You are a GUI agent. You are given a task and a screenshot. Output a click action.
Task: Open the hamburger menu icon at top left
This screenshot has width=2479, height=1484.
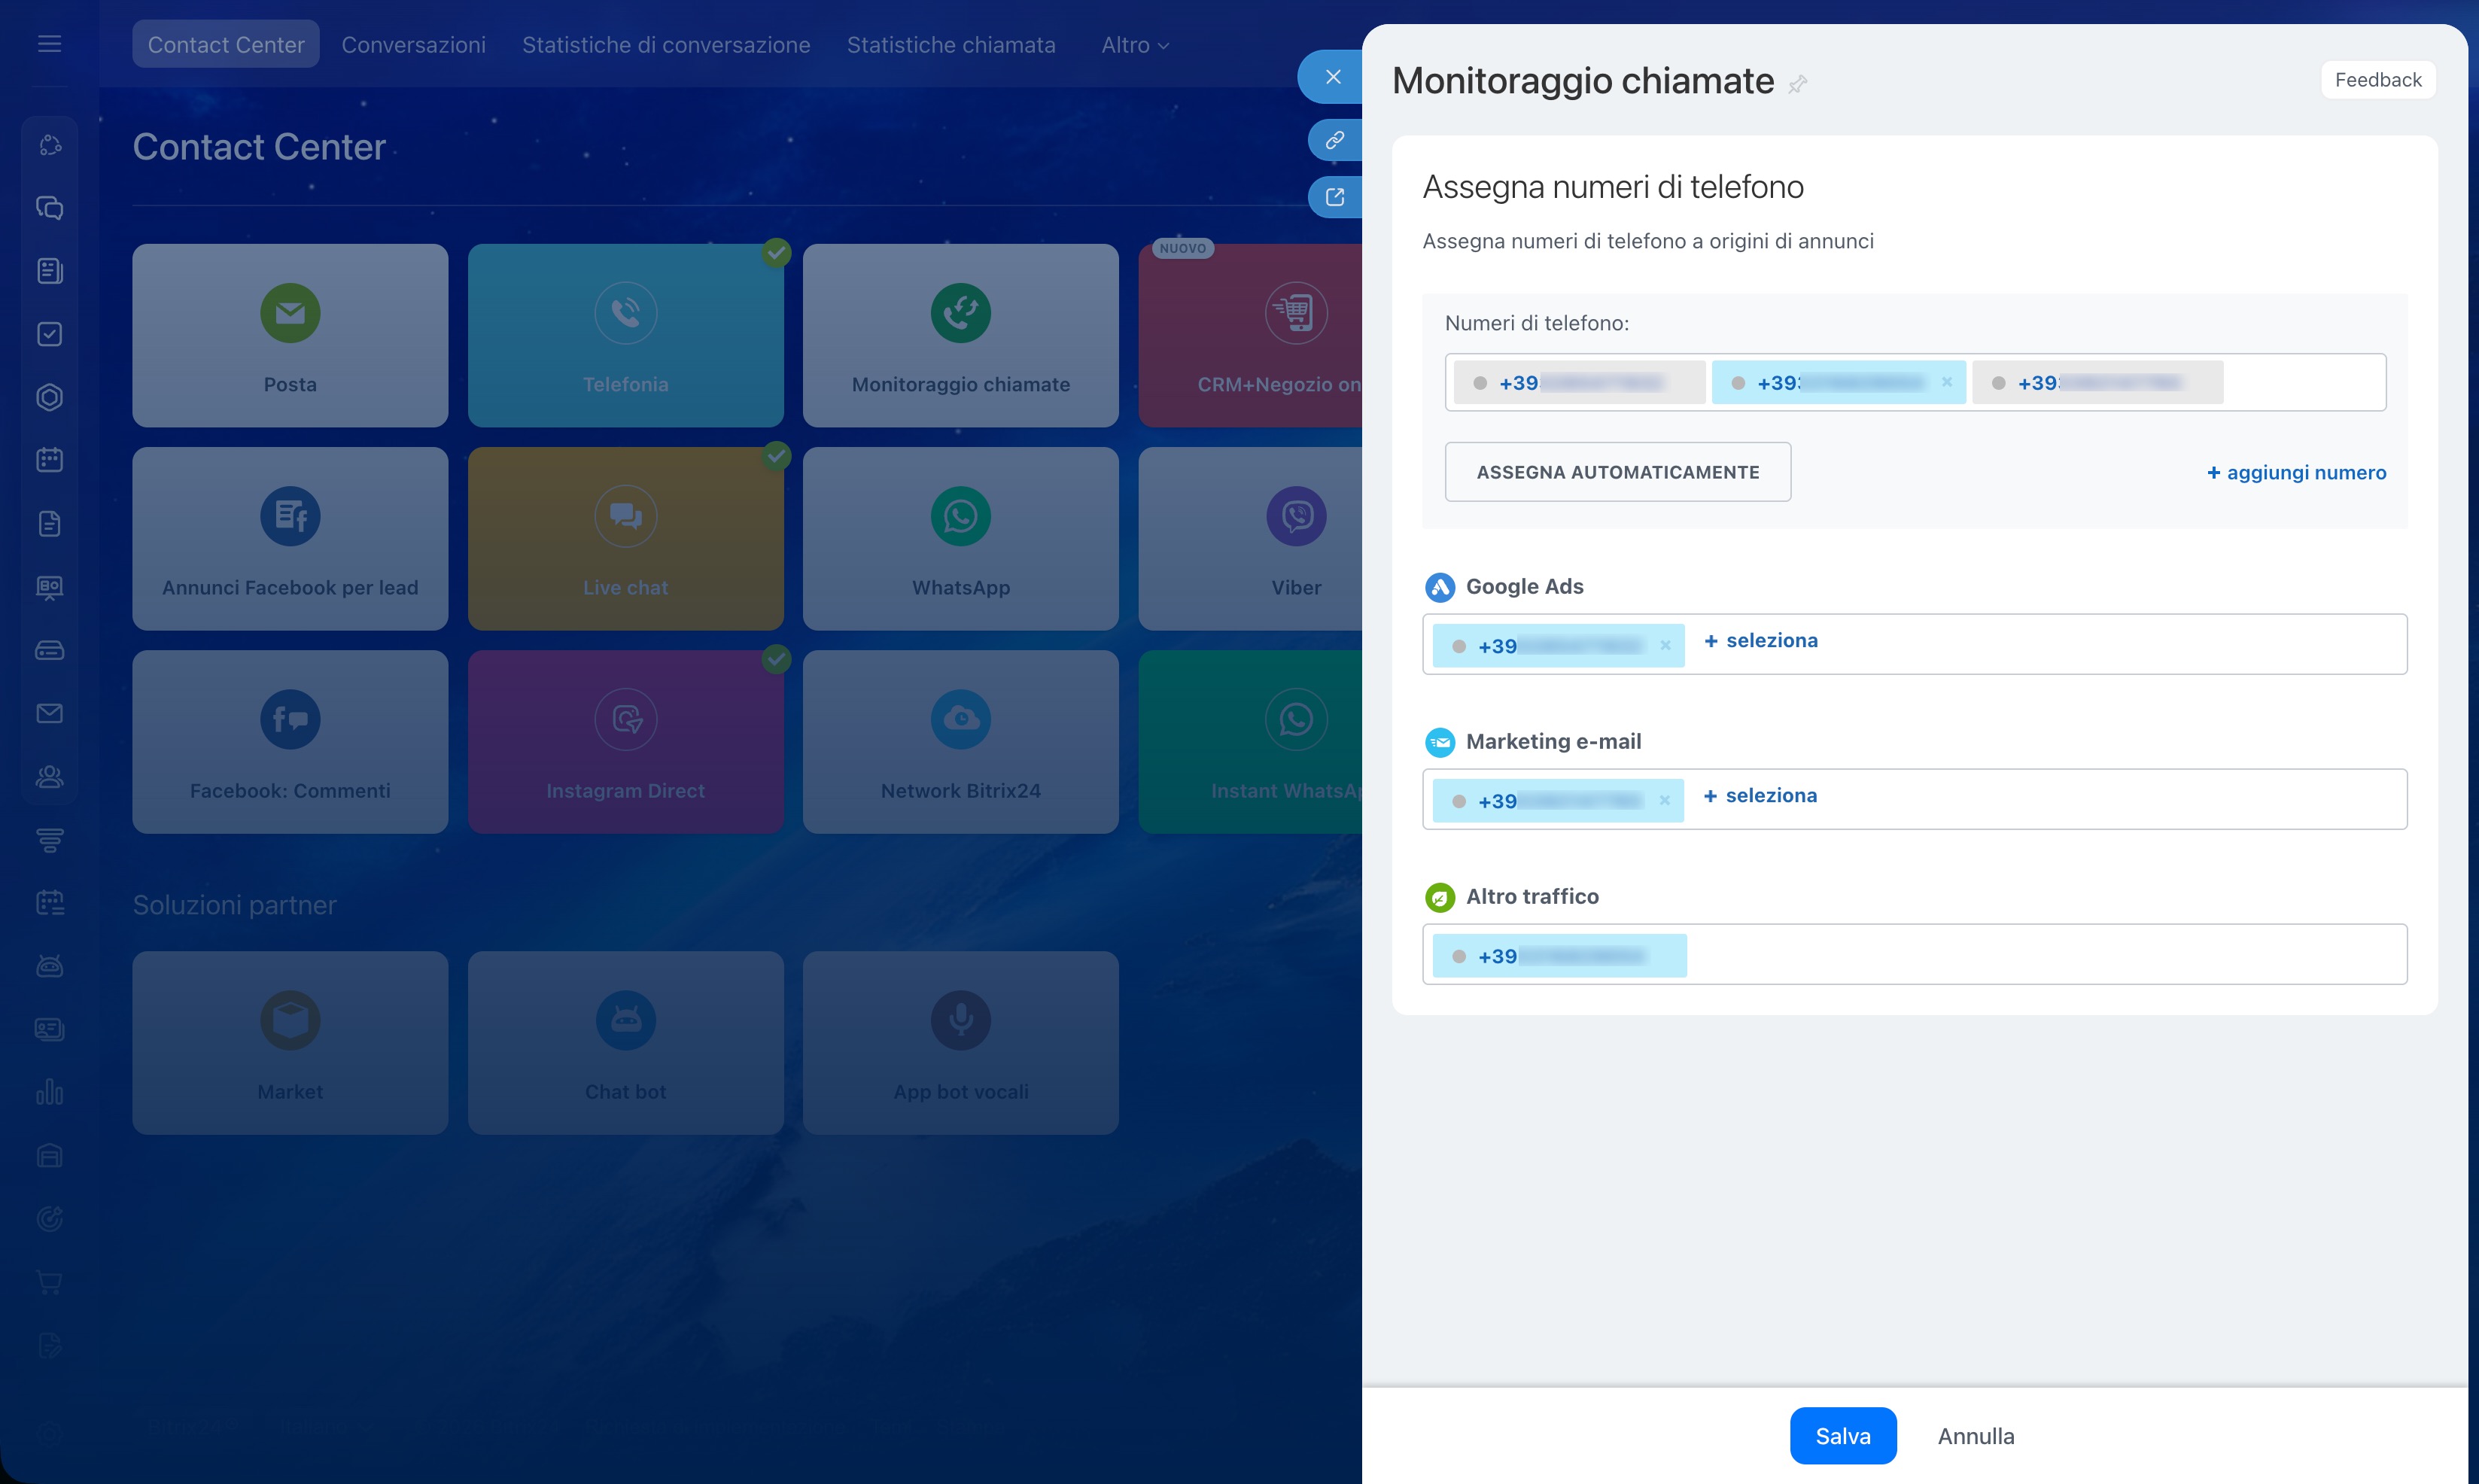pos(49,44)
